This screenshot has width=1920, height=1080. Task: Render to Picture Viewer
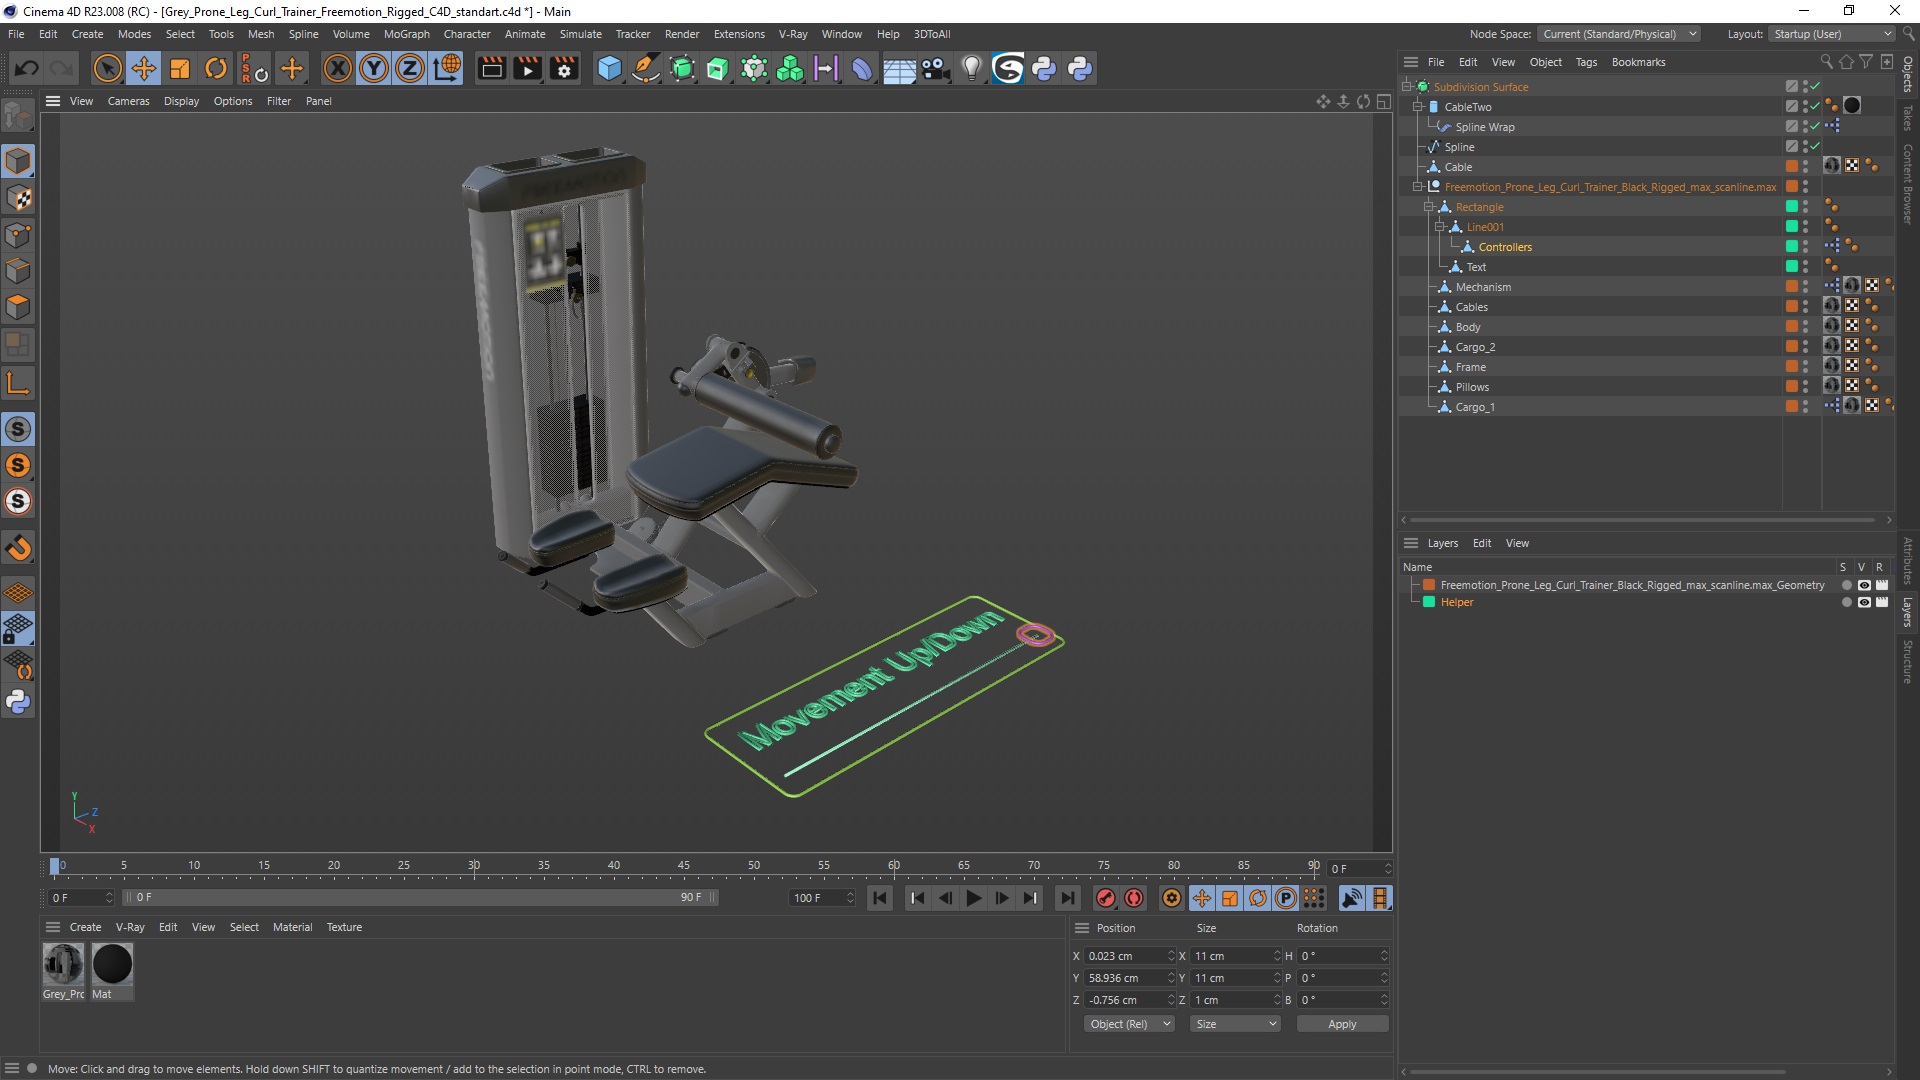[528, 68]
